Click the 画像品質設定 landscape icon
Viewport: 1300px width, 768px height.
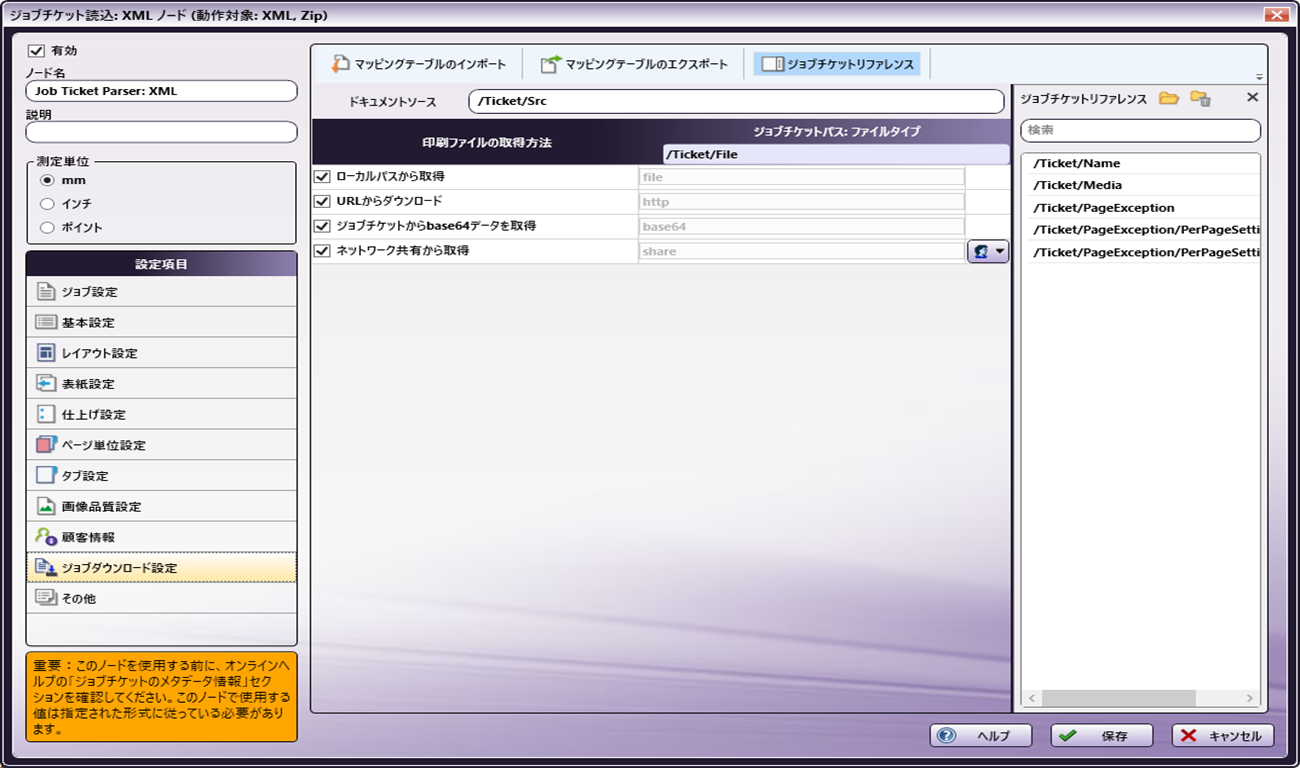[x=45, y=506]
